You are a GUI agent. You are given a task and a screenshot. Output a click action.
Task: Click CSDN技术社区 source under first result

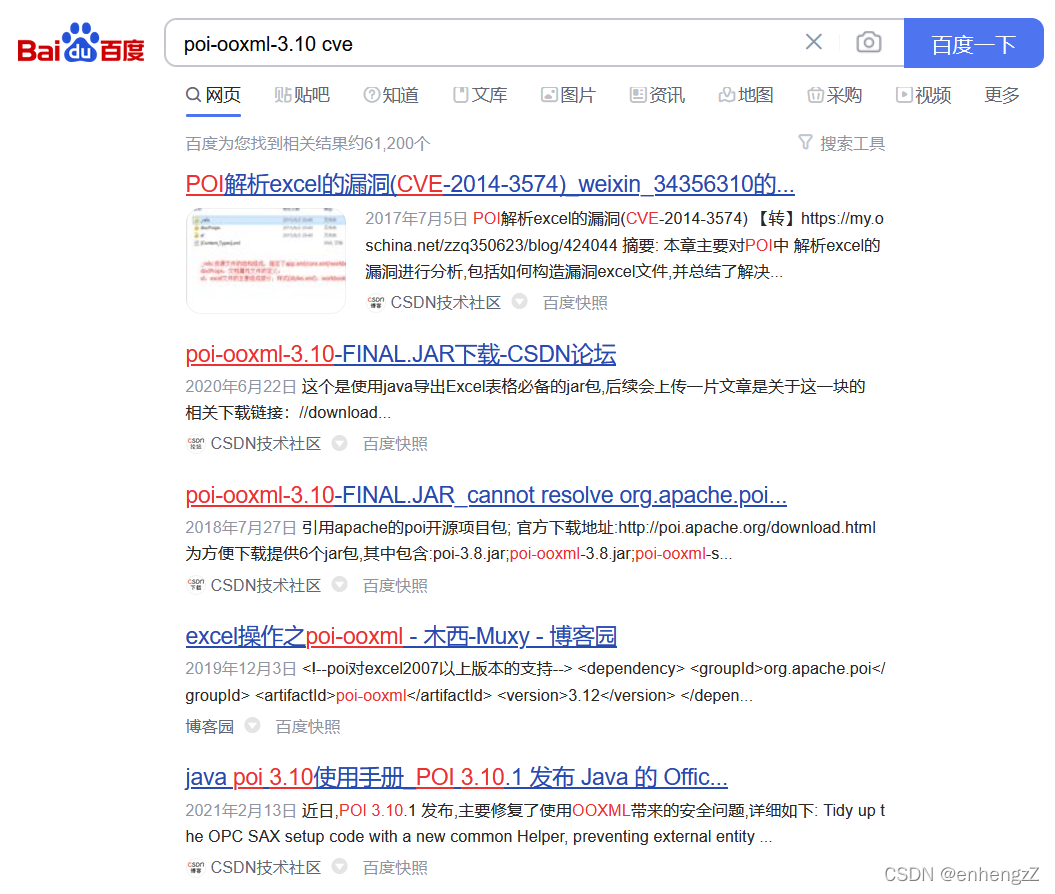pos(445,303)
